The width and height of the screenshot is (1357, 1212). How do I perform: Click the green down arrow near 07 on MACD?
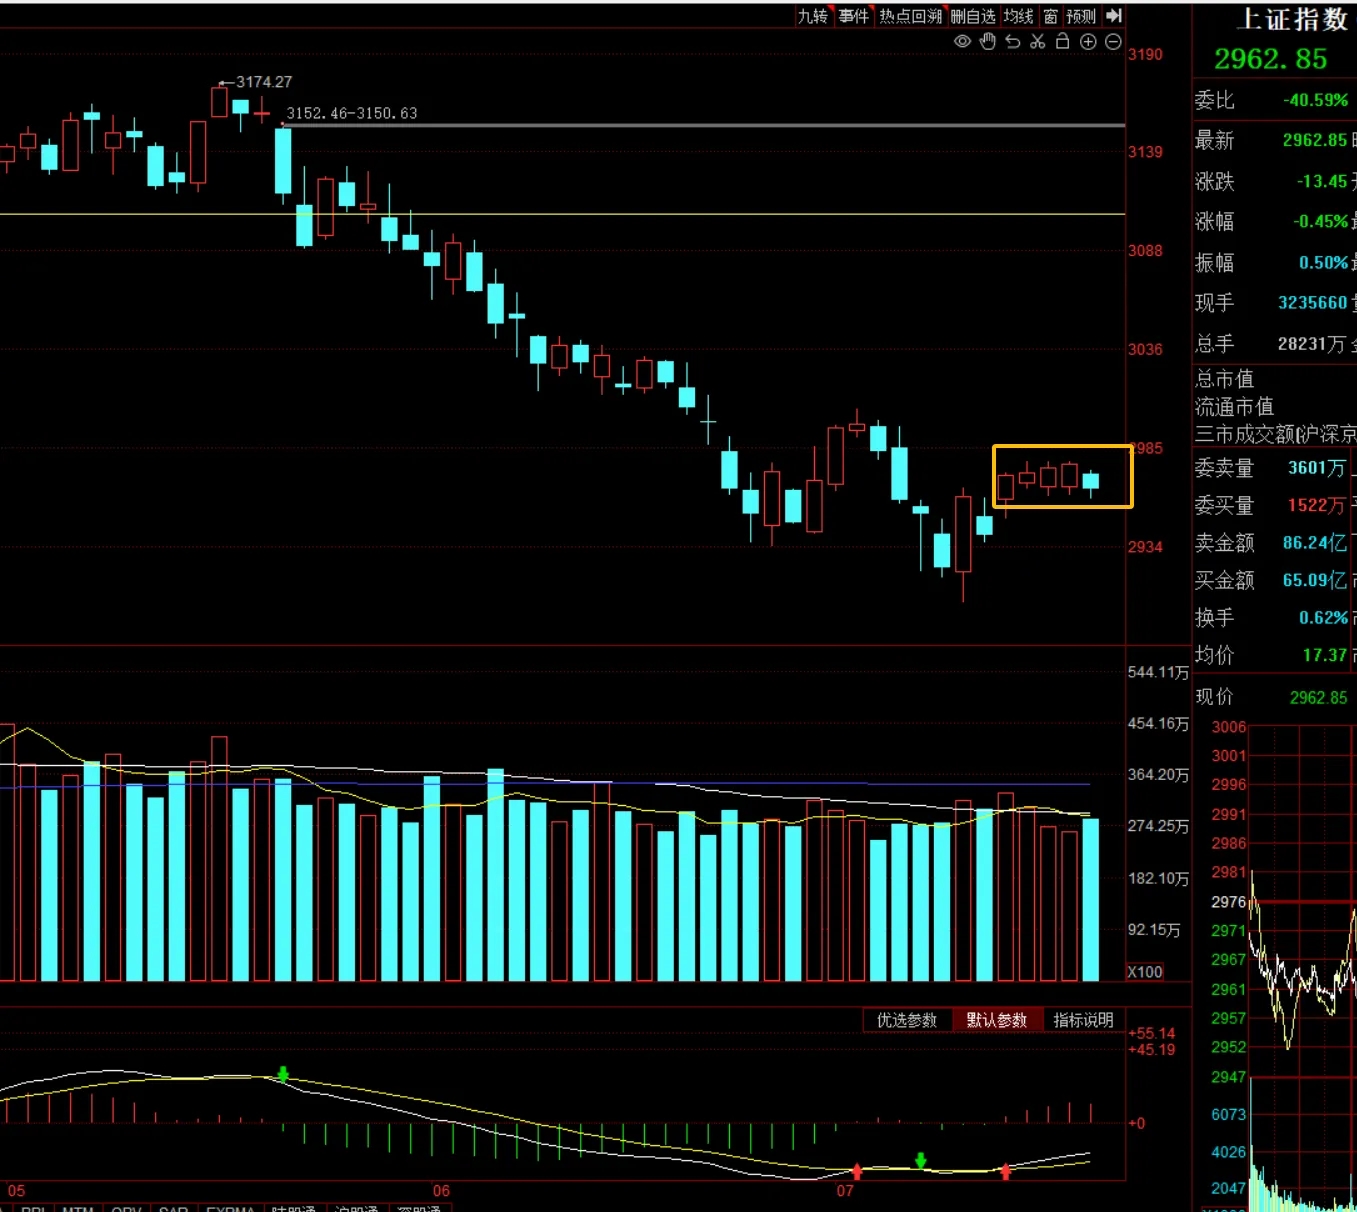click(x=921, y=1160)
